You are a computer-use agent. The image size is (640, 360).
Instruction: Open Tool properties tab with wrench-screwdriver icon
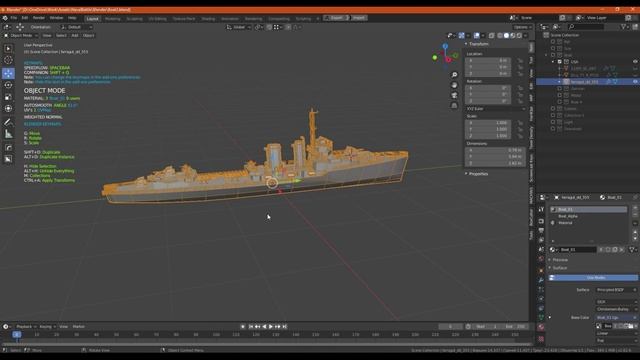tap(541, 209)
